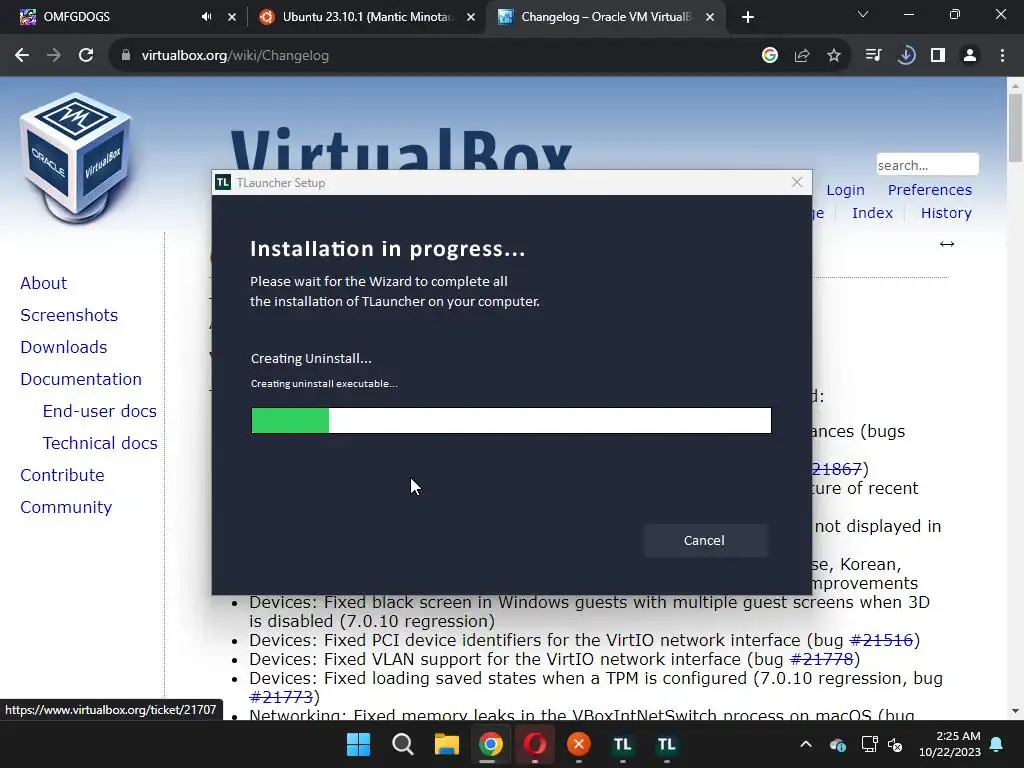Close the Changelog tab

tap(710, 17)
